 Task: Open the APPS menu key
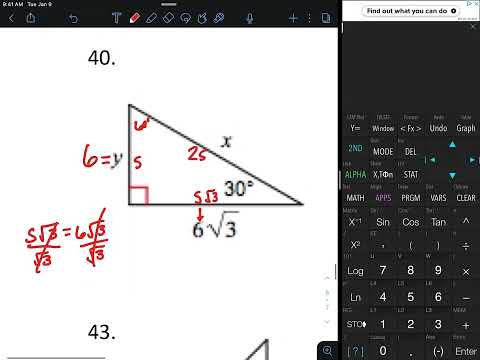click(x=383, y=198)
